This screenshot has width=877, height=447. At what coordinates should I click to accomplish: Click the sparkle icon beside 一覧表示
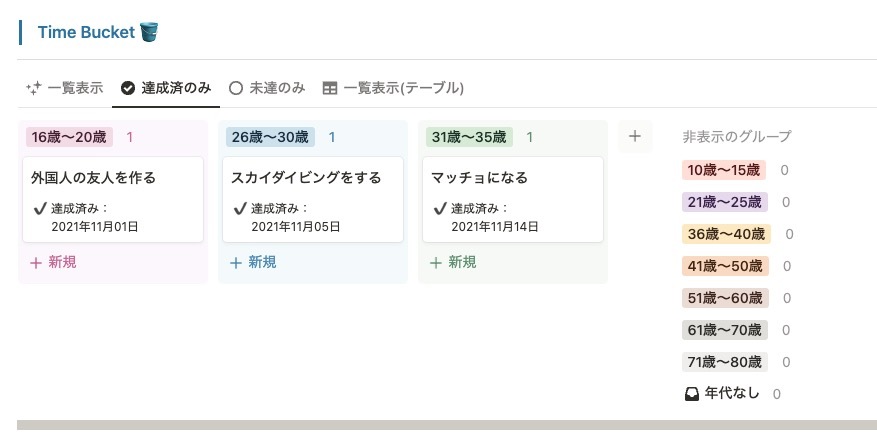coord(33,88)
